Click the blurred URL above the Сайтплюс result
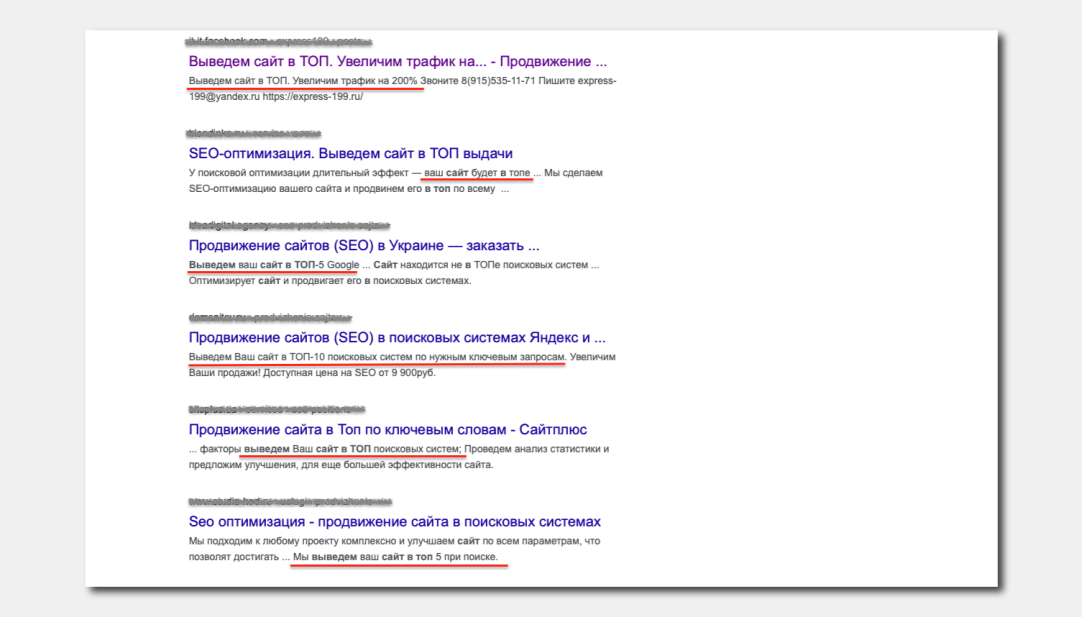This screenshot has height=617, width=1082. coord(277,409)
